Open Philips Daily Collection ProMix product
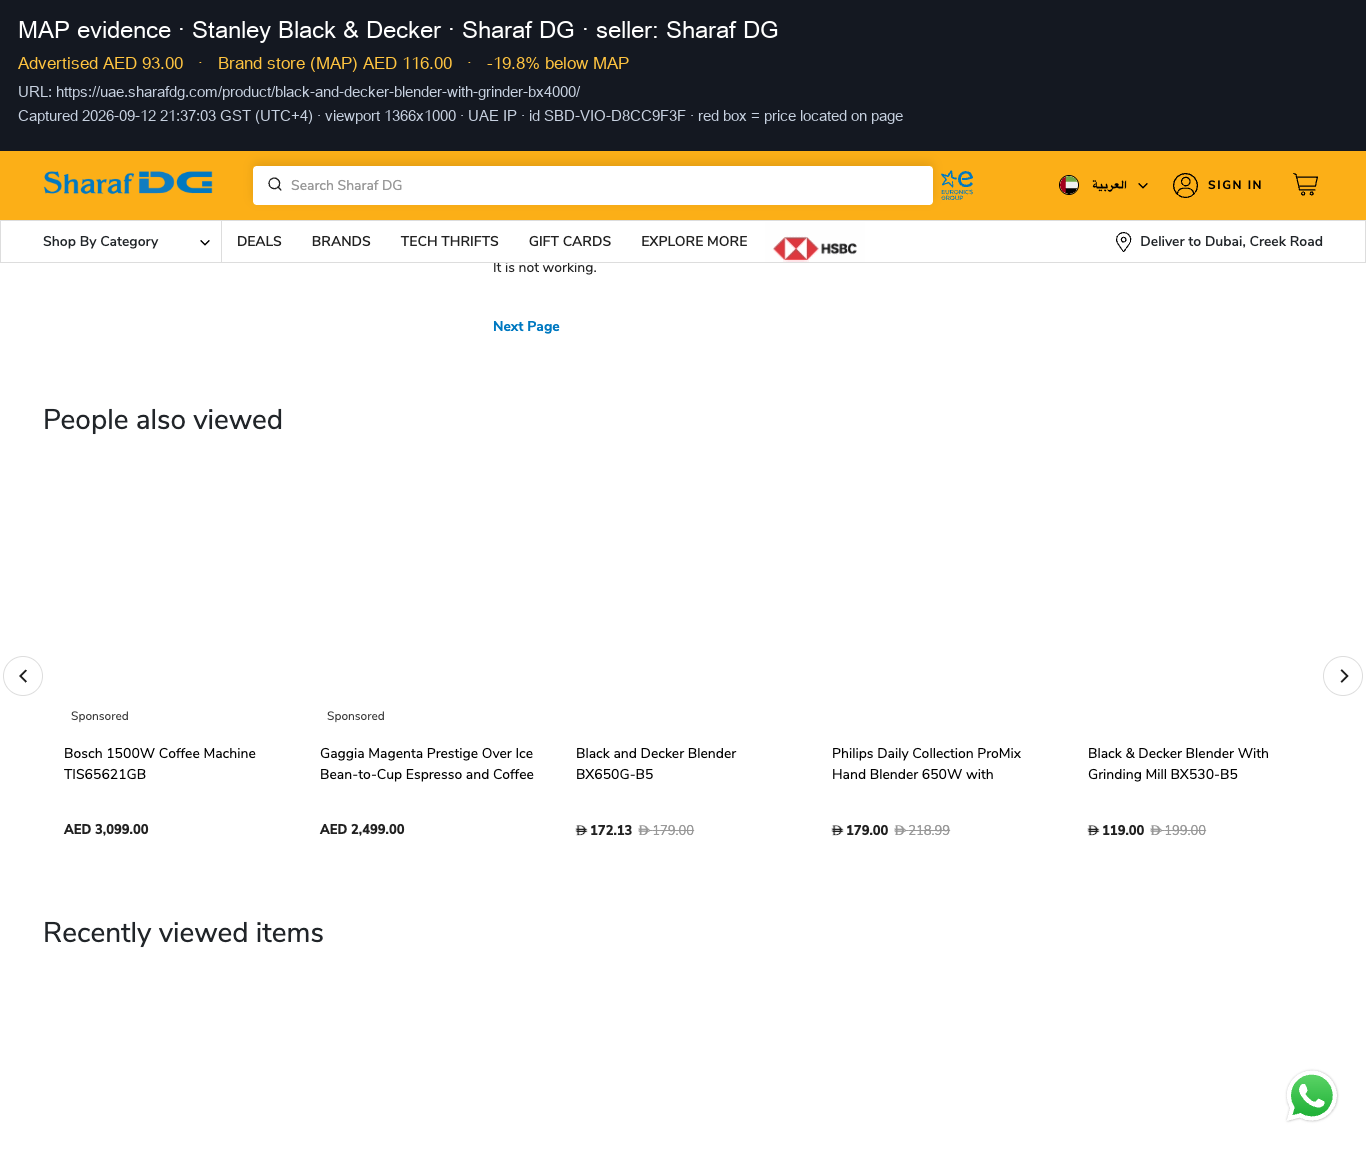 (927, 764)
